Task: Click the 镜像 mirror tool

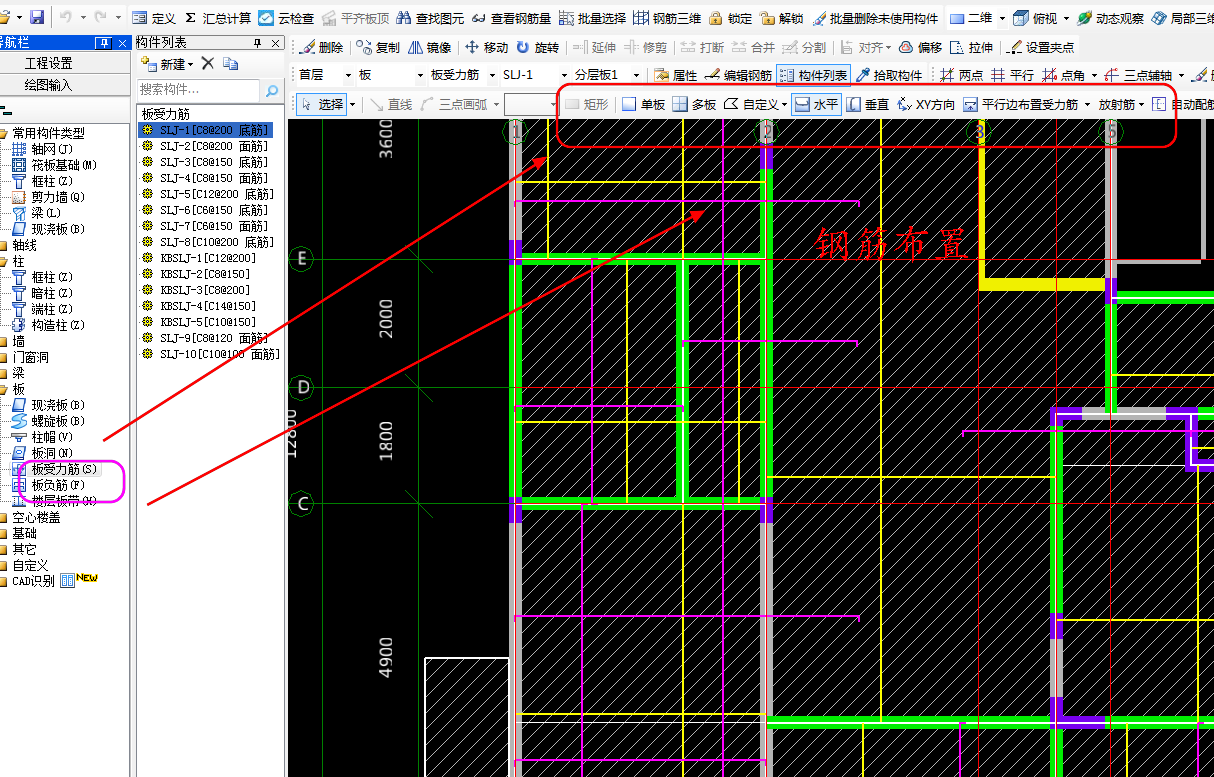Action: tap(430, 48)
